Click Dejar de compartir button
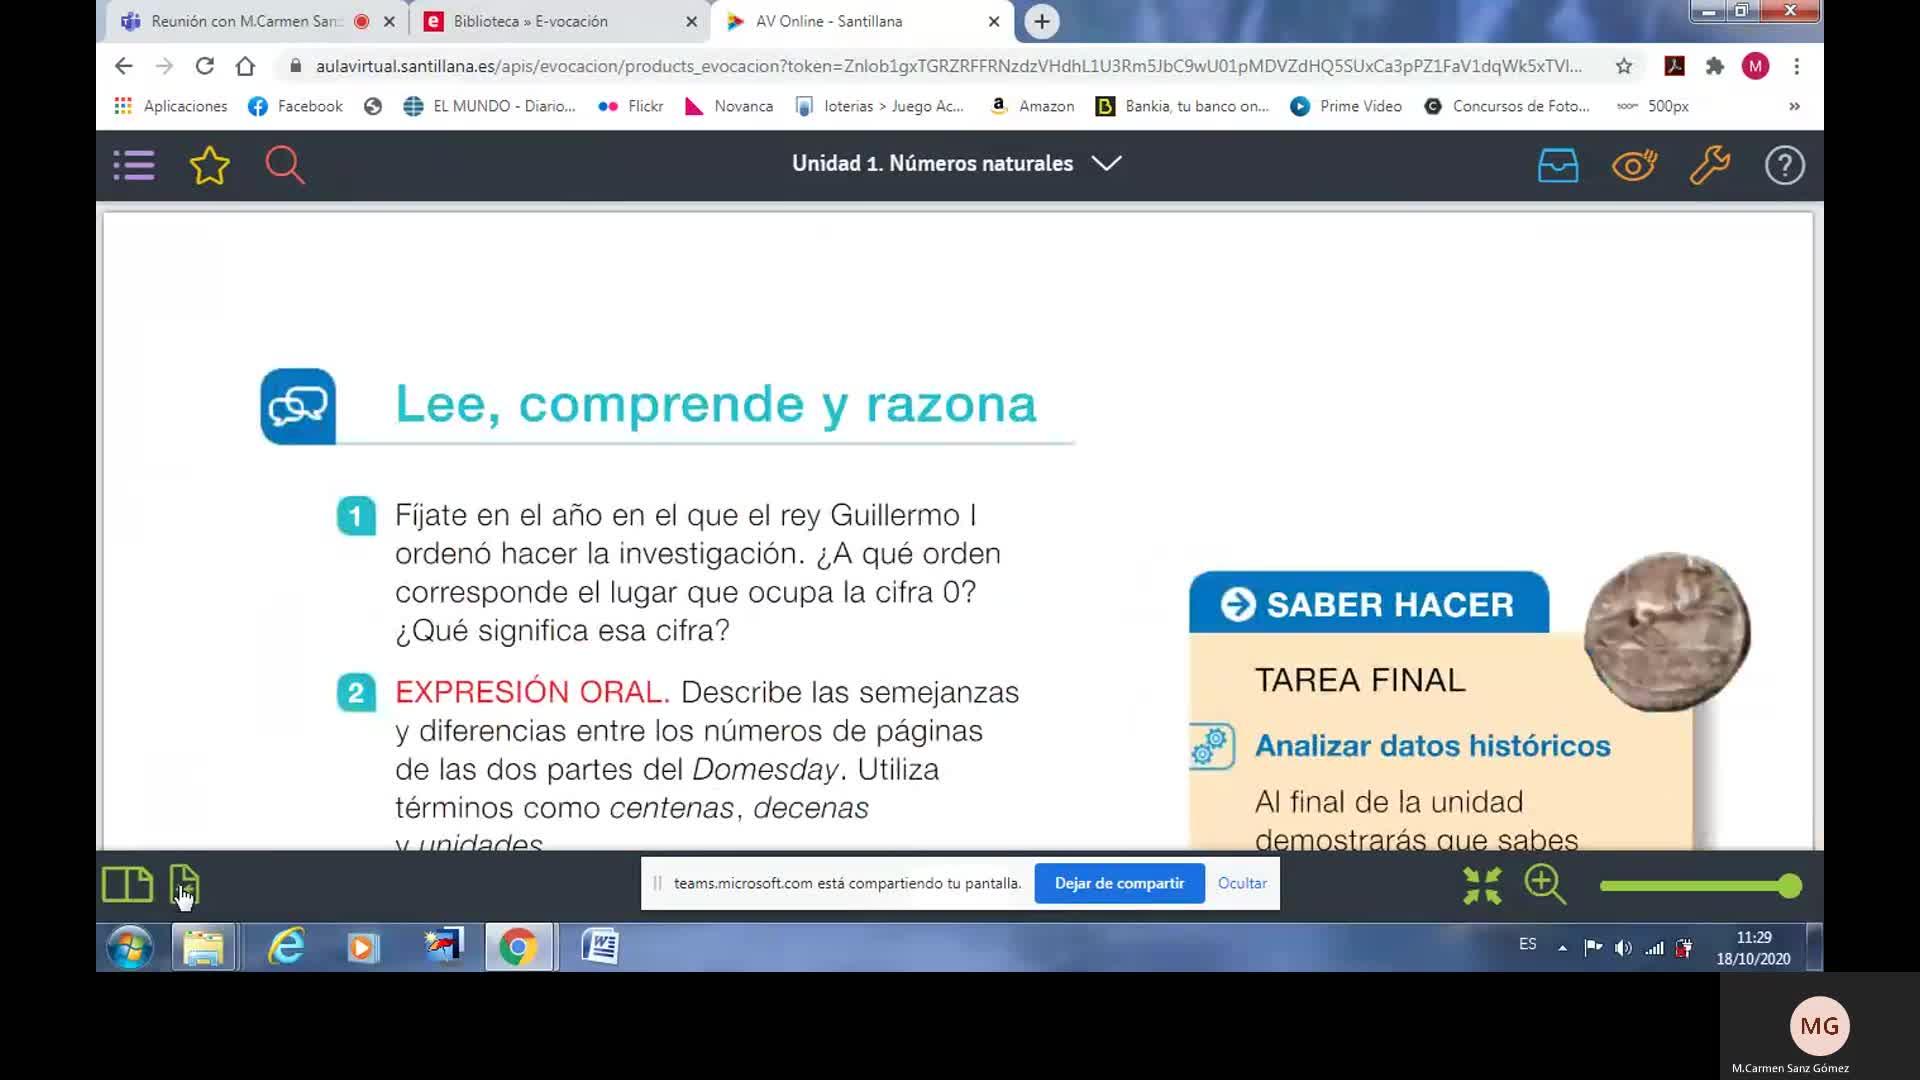Image resolution: width=1920 pixels, height=1080 pixels. pos(1119,883)
